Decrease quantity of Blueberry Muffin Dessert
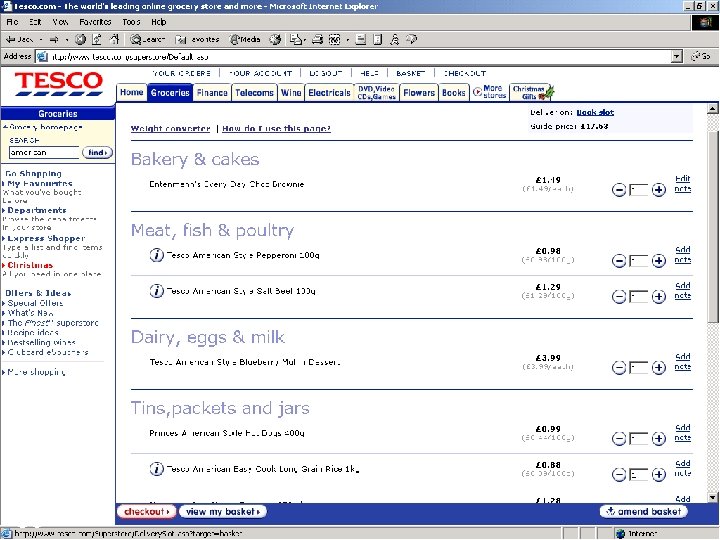Viewport: 720px width, 540px height. (619, 367)
